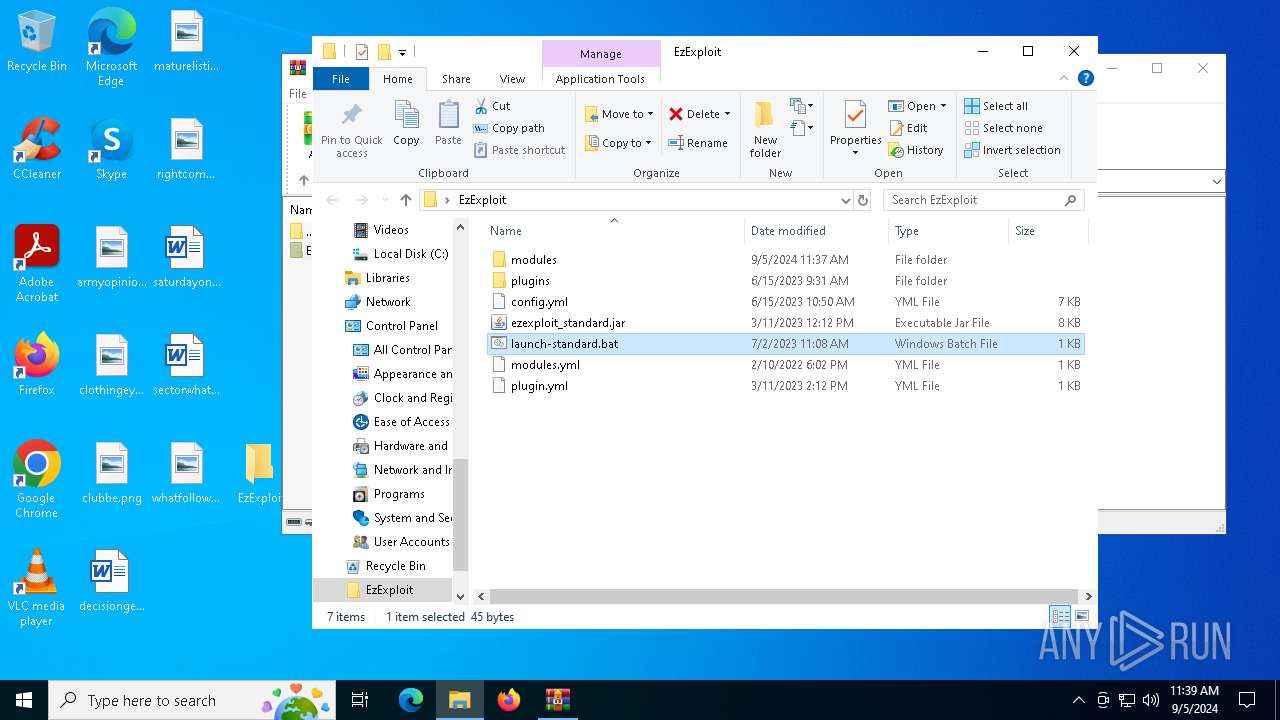Click the Properties icon

click(x=855, y=116)
